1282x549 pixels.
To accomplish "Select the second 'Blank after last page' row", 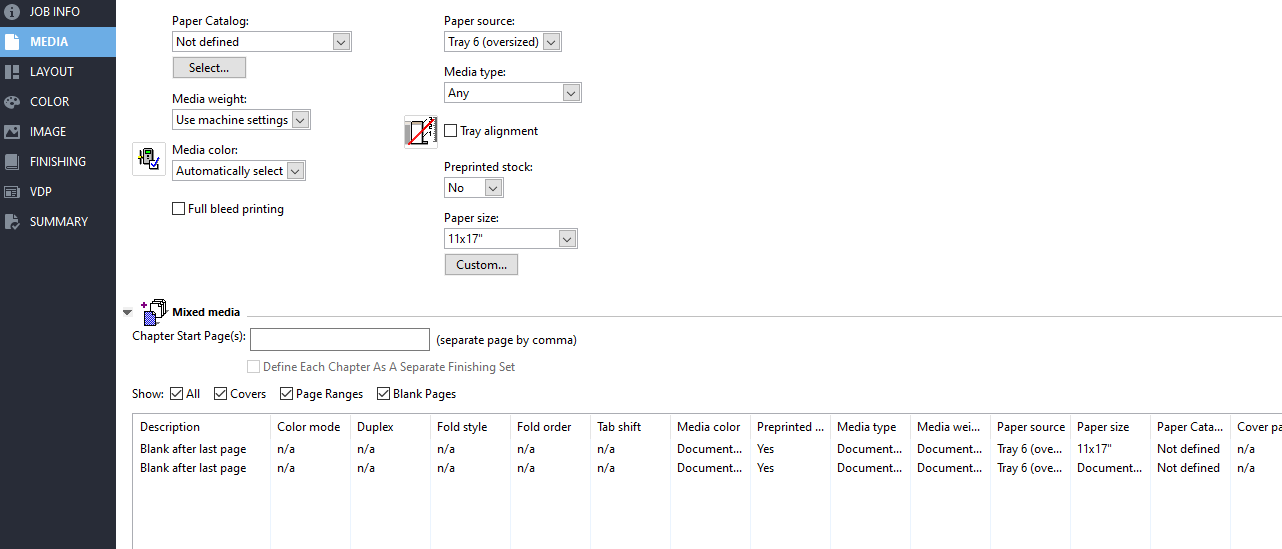I will click(x=707, y=468).
